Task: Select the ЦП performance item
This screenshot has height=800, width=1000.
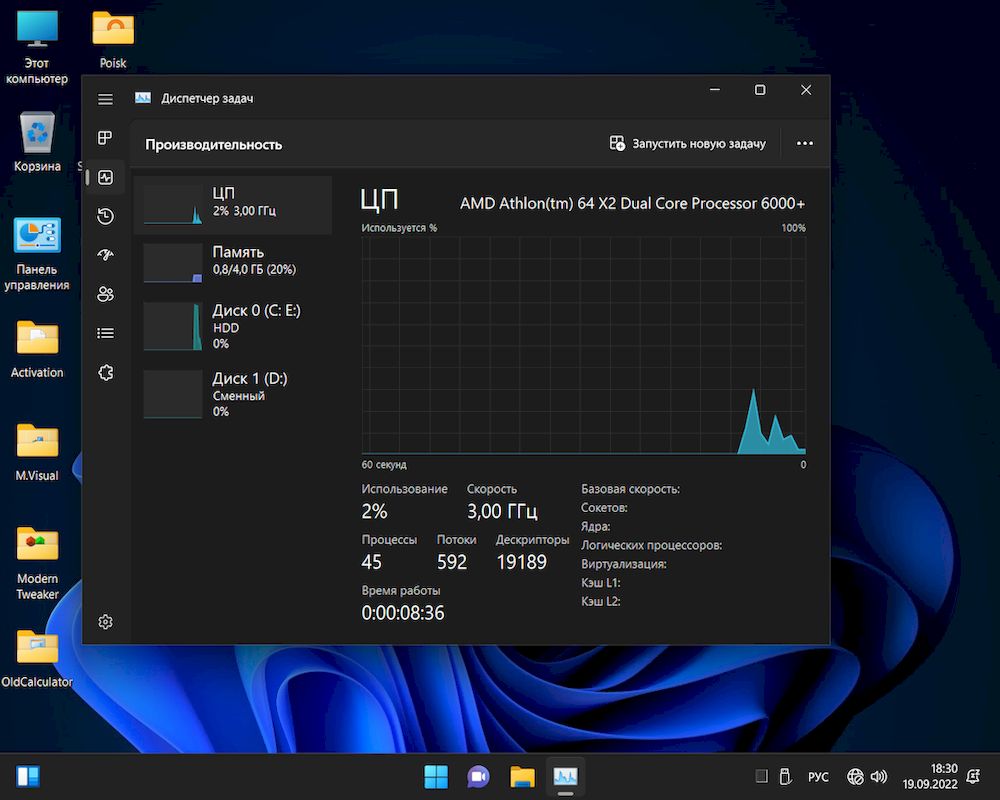Action: 236,203
